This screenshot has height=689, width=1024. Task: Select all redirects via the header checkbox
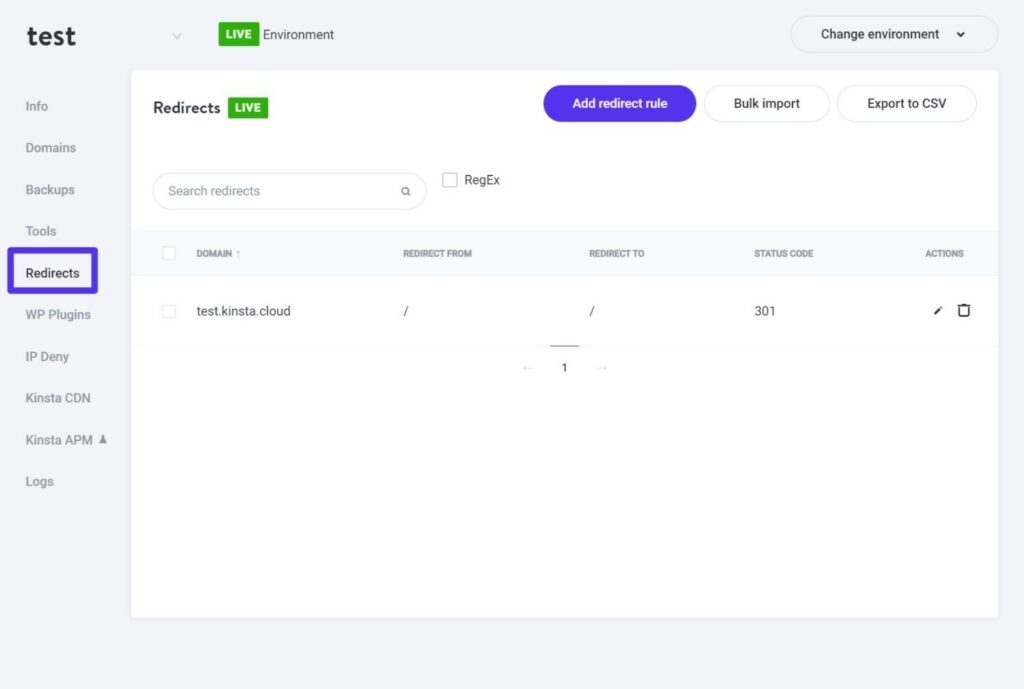coord(169,253)
